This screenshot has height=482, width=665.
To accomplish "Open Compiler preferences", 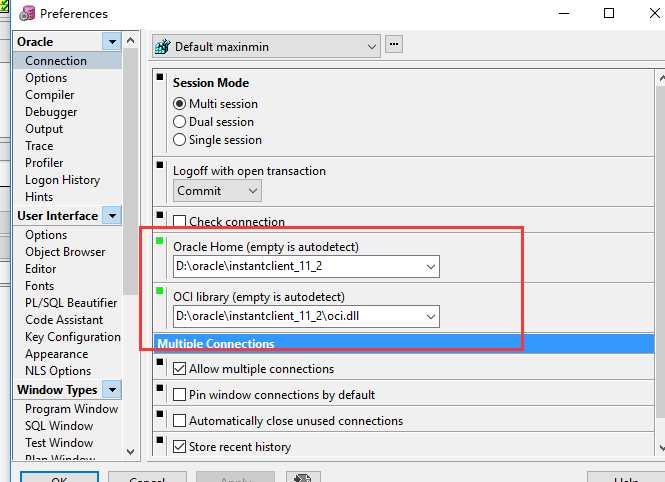I will (50, 95).
